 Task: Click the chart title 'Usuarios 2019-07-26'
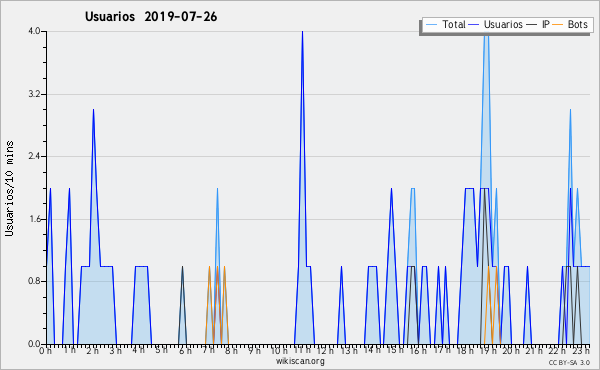(151, 17)
